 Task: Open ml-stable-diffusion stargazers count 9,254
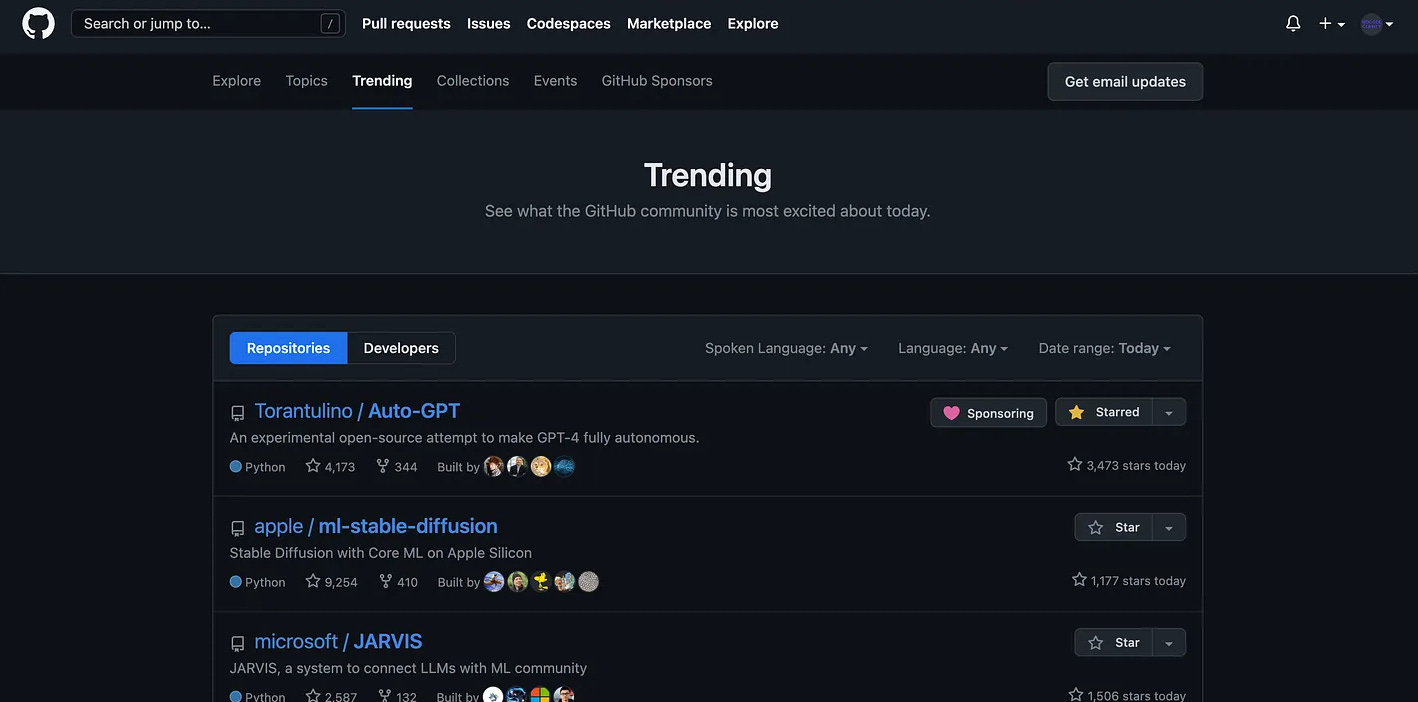pyautogui.click(x=331, y=581)
